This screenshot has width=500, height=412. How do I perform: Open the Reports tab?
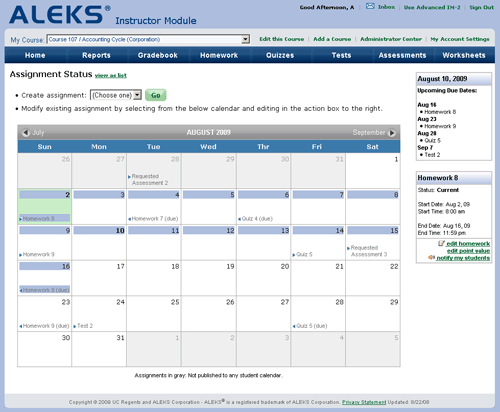coord(96,55)
